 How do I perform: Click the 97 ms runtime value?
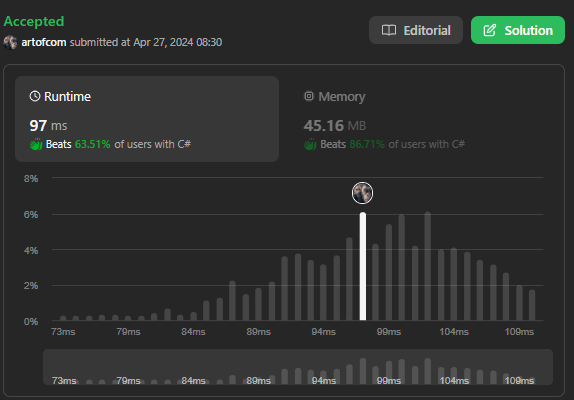click(48, 126)
